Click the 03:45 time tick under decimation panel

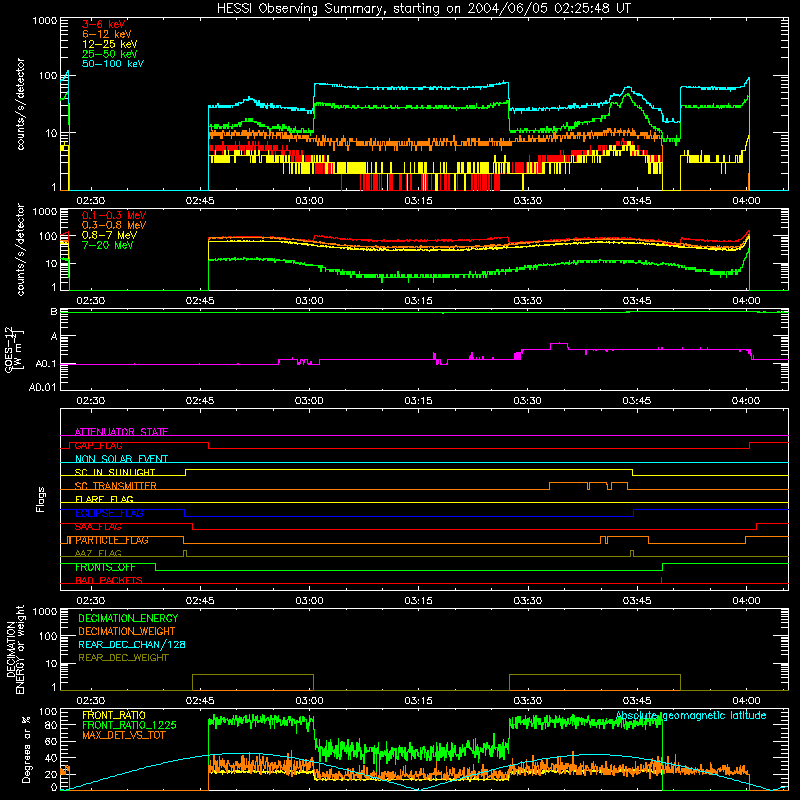point(637,701)
